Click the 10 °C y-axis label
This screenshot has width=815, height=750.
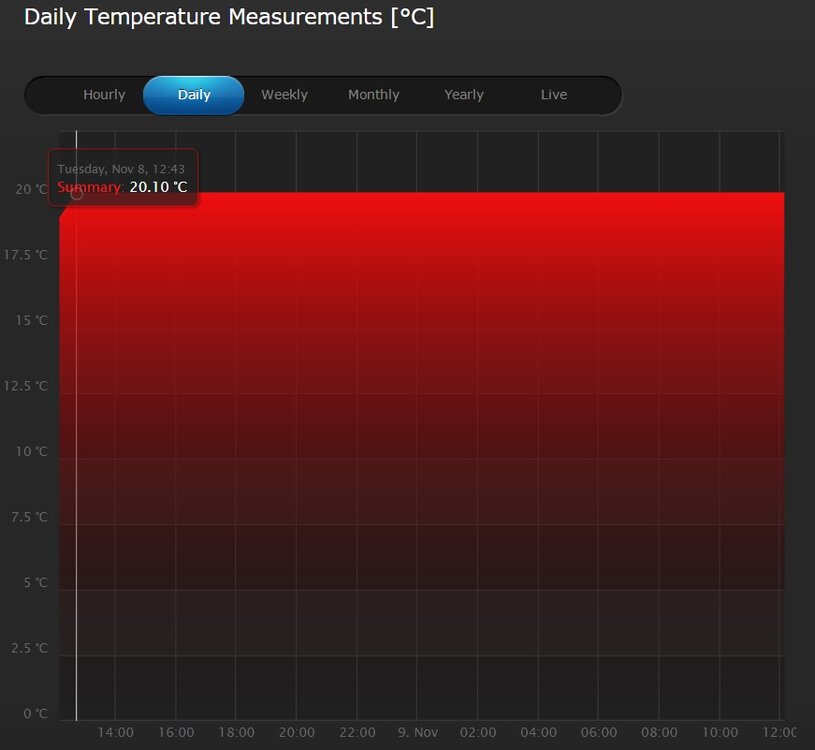(31, 451)
